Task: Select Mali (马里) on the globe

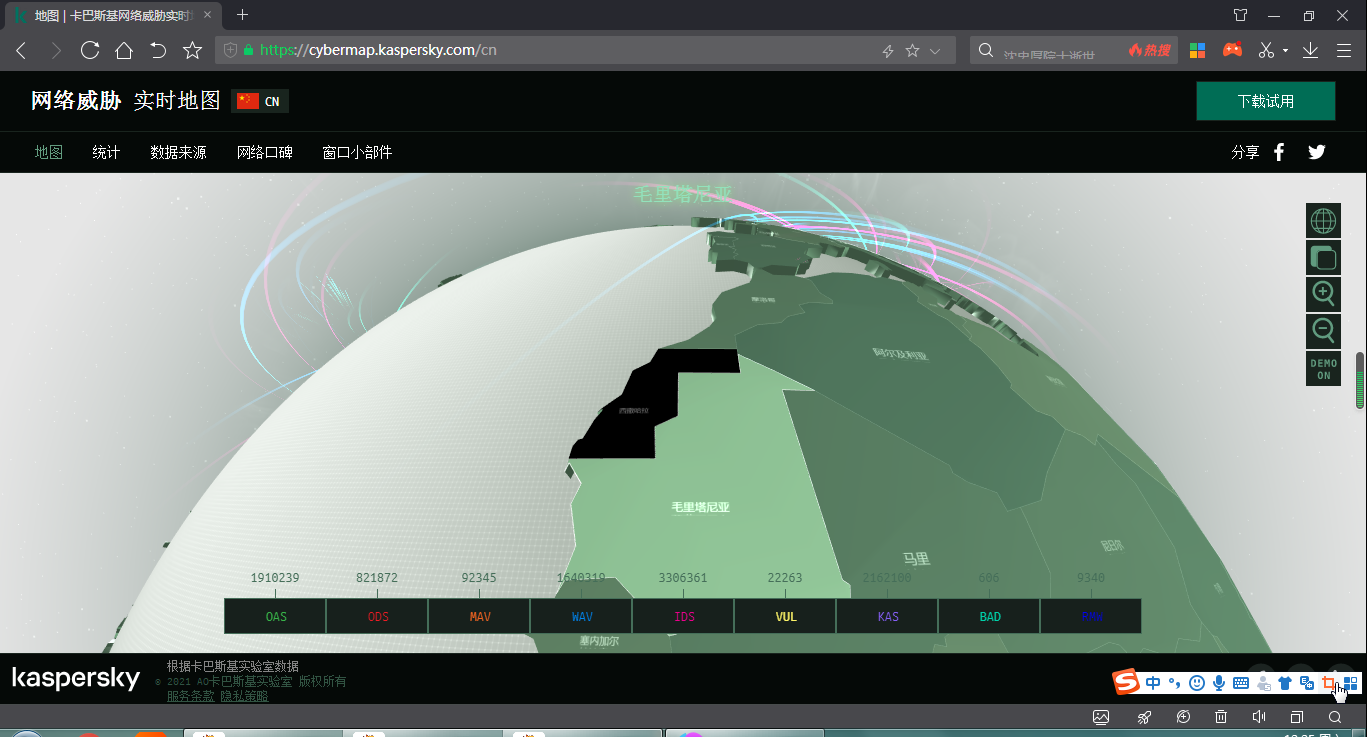Action: pyautogui.click(x=916, y=559)
